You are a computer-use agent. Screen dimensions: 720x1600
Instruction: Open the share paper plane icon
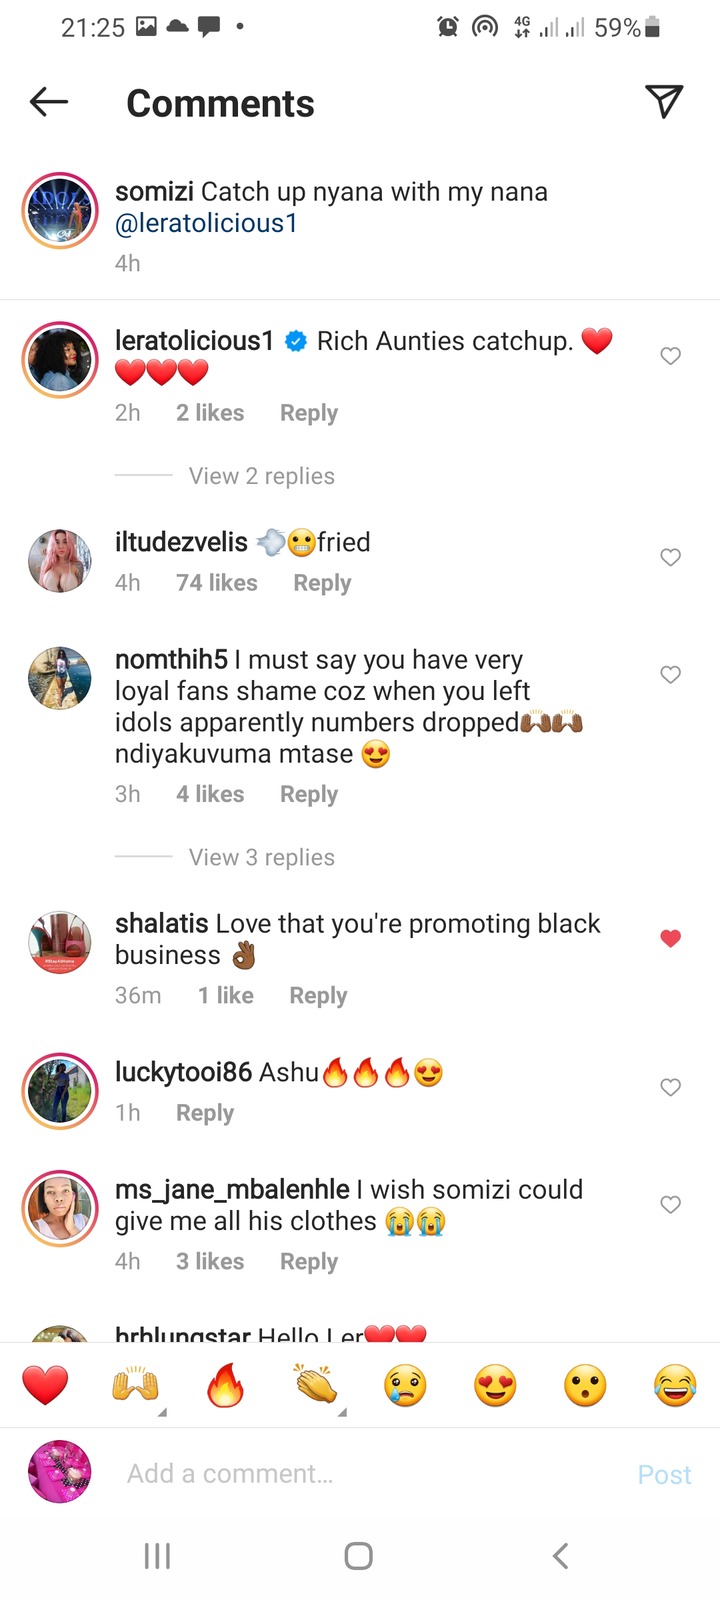(x=664, y=101)
